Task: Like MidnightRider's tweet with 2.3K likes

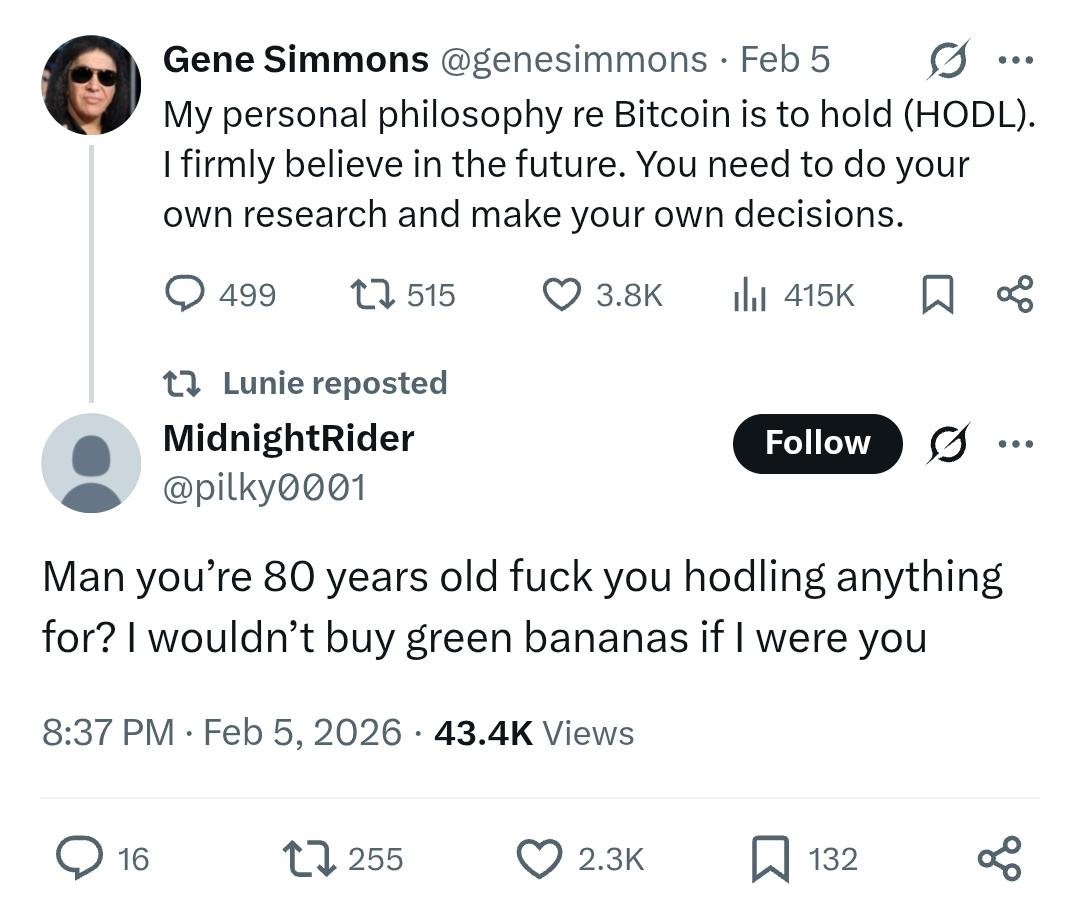Action: 540,858
